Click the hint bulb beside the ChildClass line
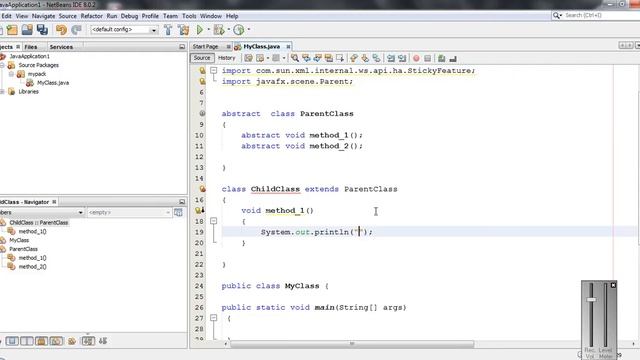 (202, 189)
